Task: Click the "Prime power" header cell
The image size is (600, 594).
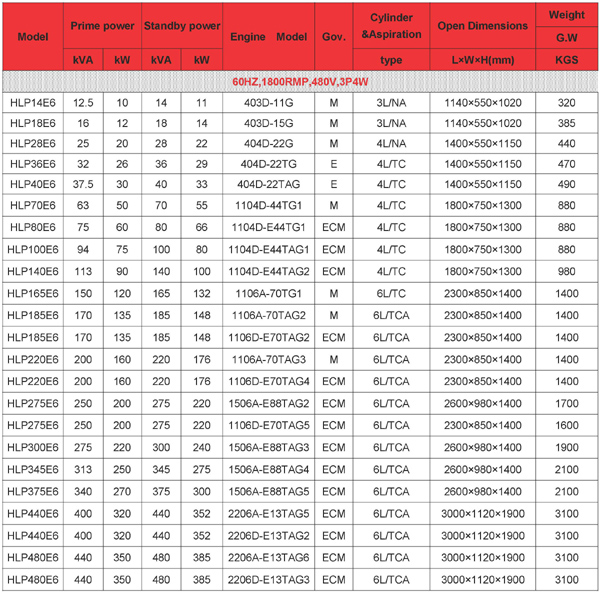Action: tap(102, 26)
